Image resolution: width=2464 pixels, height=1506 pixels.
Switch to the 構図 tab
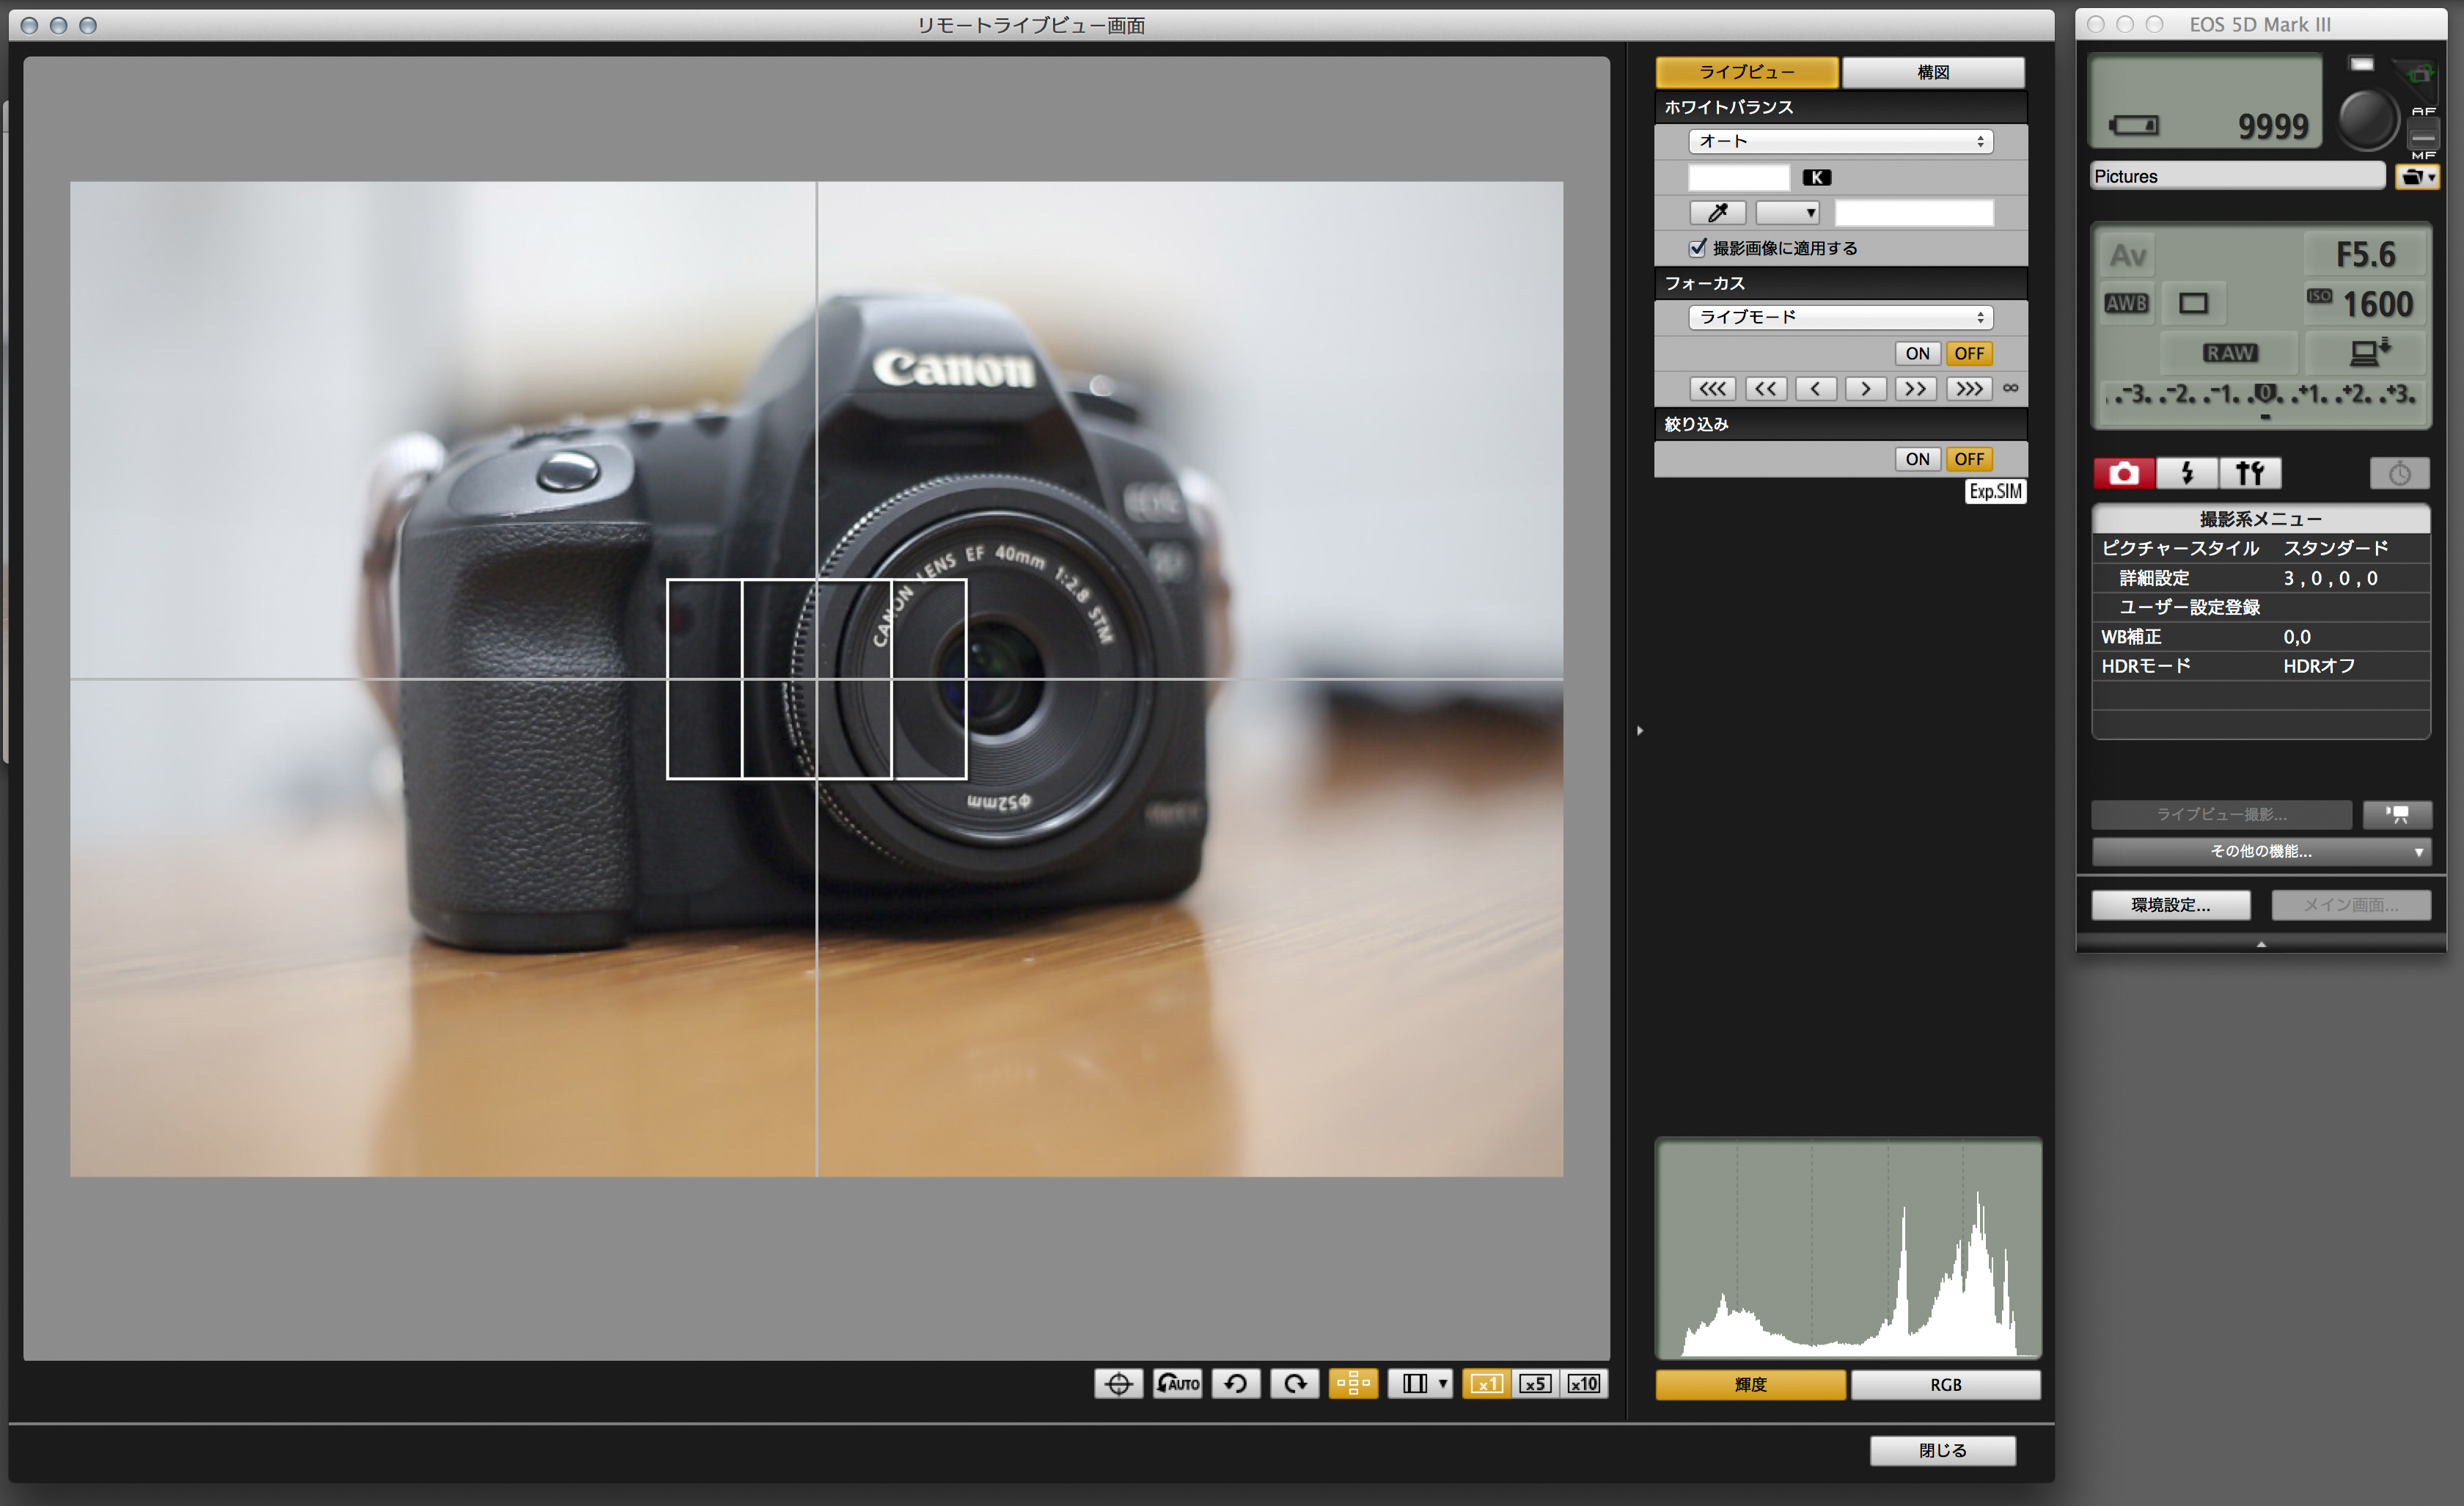[x=1932, y=73]
